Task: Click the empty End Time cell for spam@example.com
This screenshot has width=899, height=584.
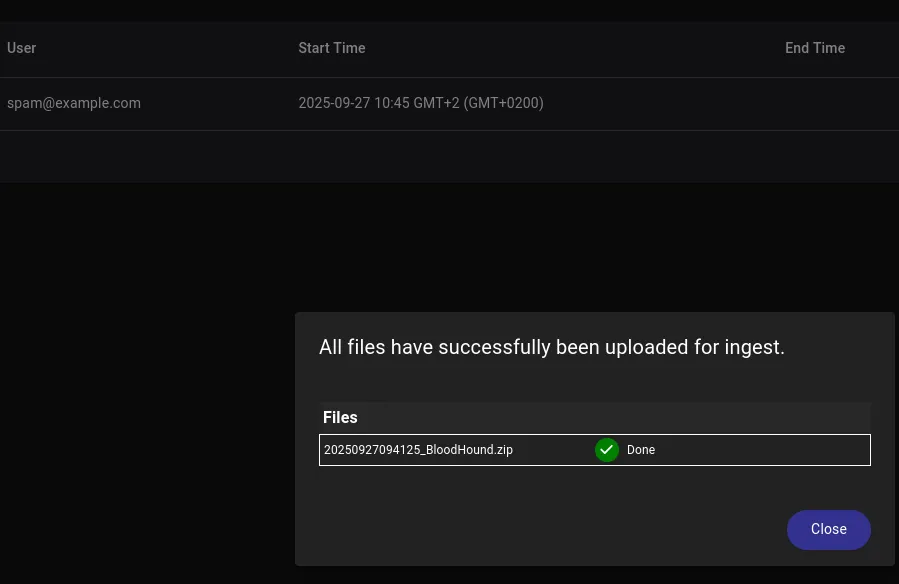Action: 830,104
